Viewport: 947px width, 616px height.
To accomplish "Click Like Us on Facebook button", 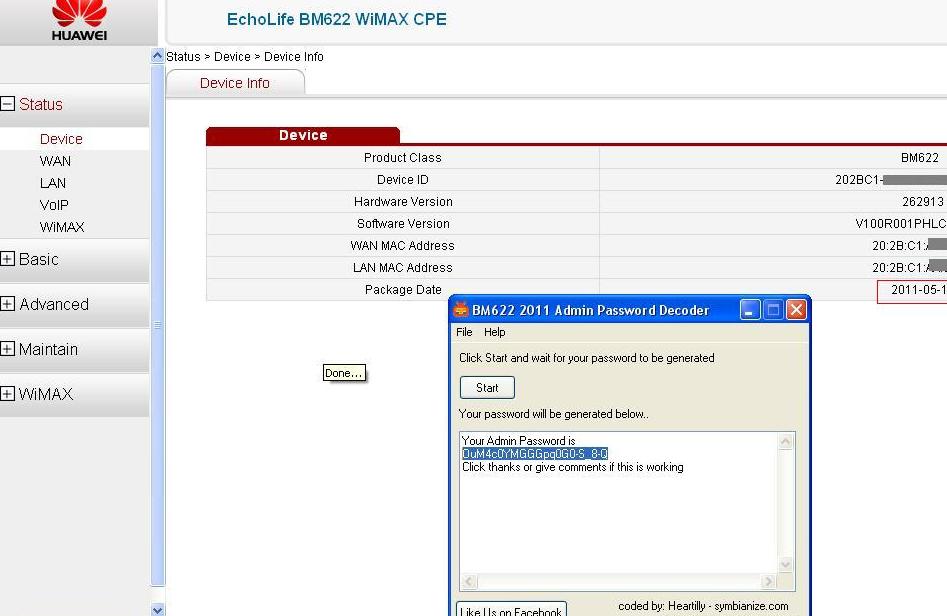I will pyautogui.click(x=512, y=609).
